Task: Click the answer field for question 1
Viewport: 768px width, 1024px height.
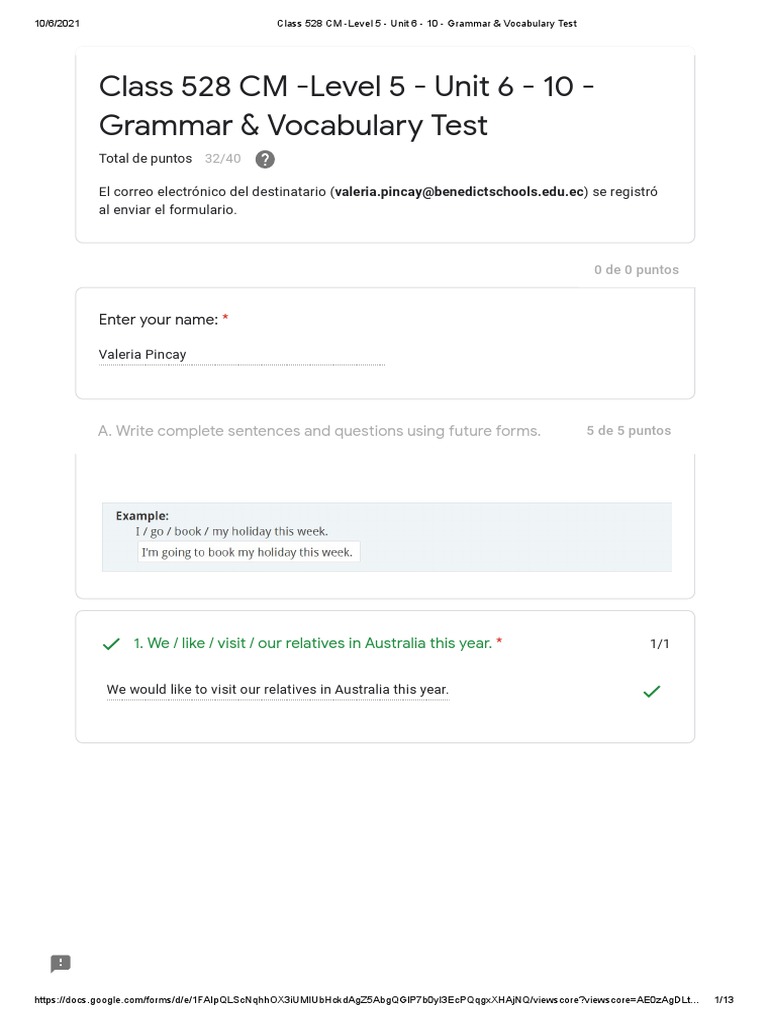Action: (x=278, y=690)
